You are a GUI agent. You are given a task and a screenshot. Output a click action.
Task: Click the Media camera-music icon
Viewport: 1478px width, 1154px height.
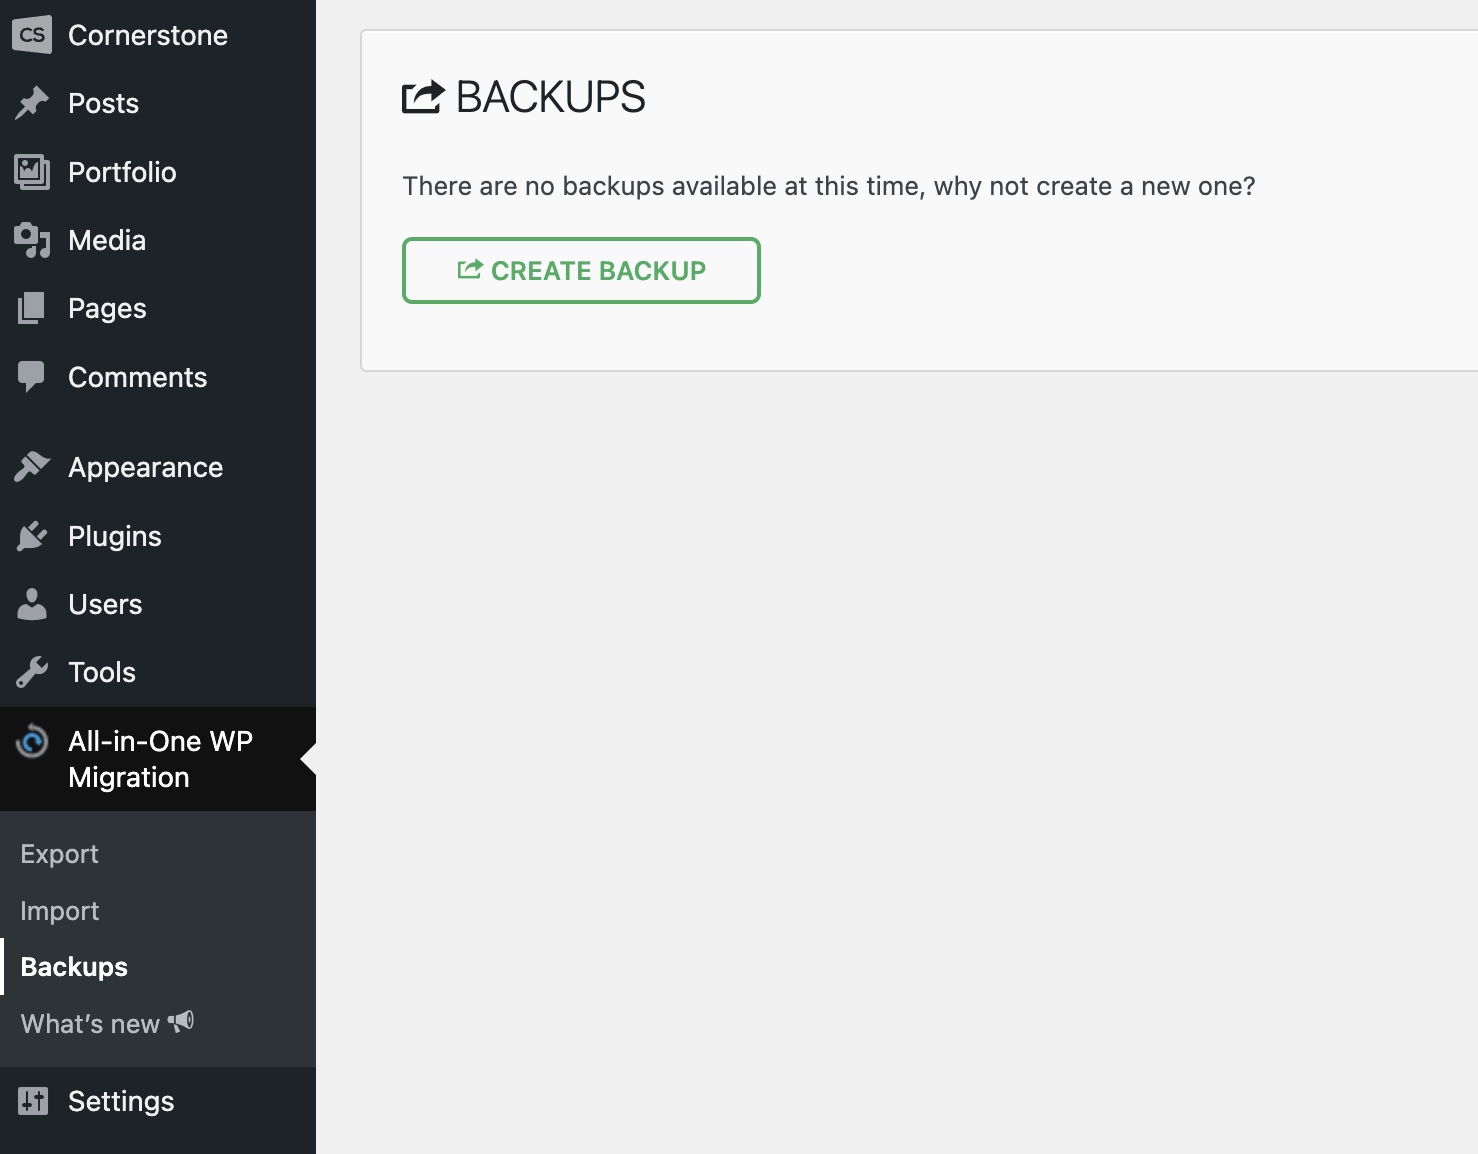point(32,240)
